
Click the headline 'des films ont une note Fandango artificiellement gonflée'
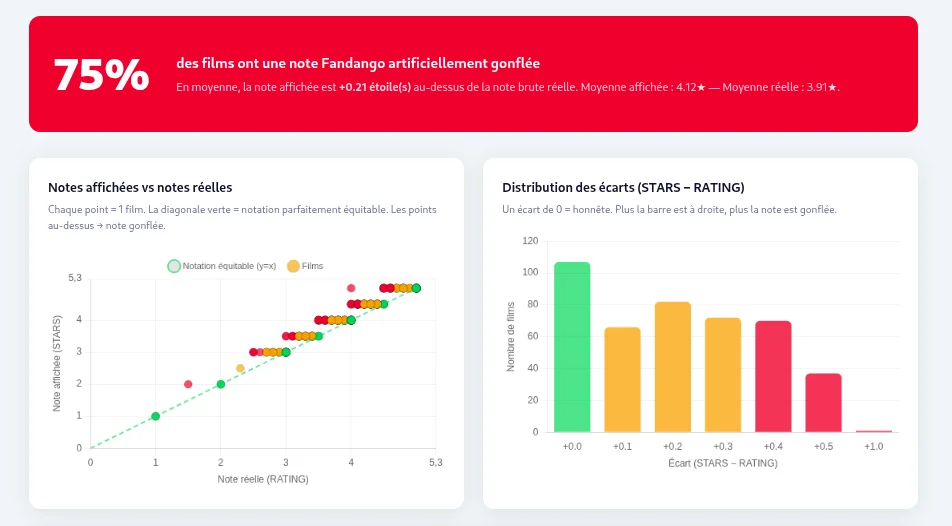(358, 63)
